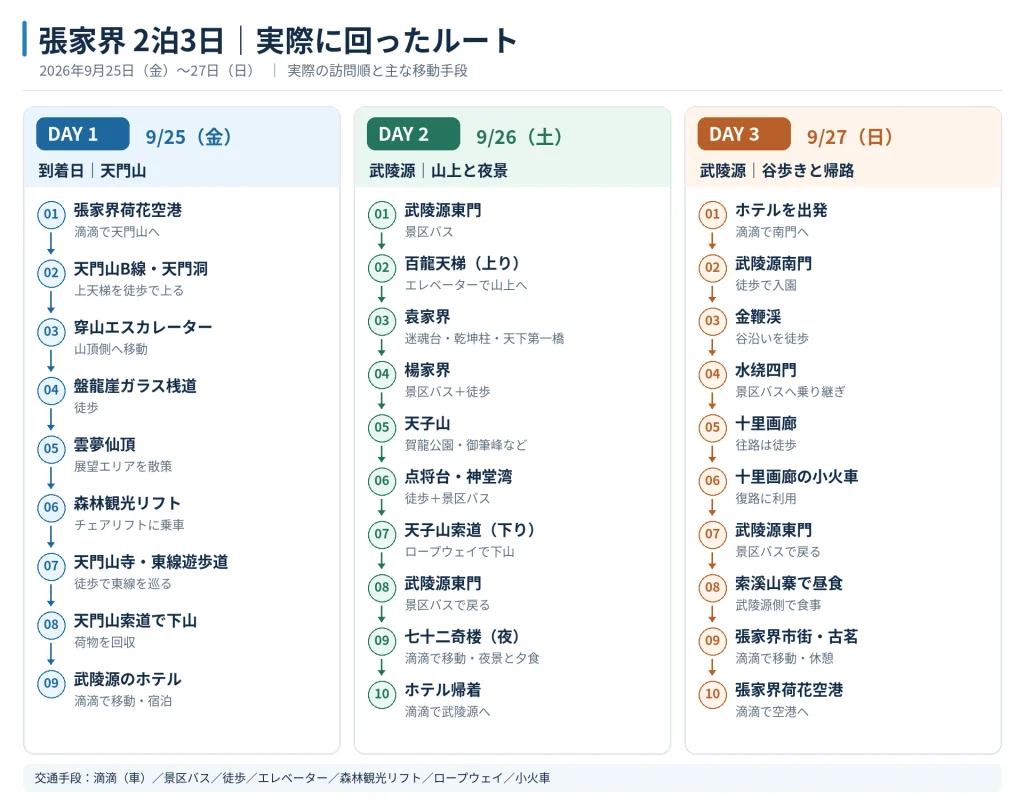Viewport: 1024px width, 805px height.
Task: Click step circle beside 武陵源のホテル
Action: 51,684
